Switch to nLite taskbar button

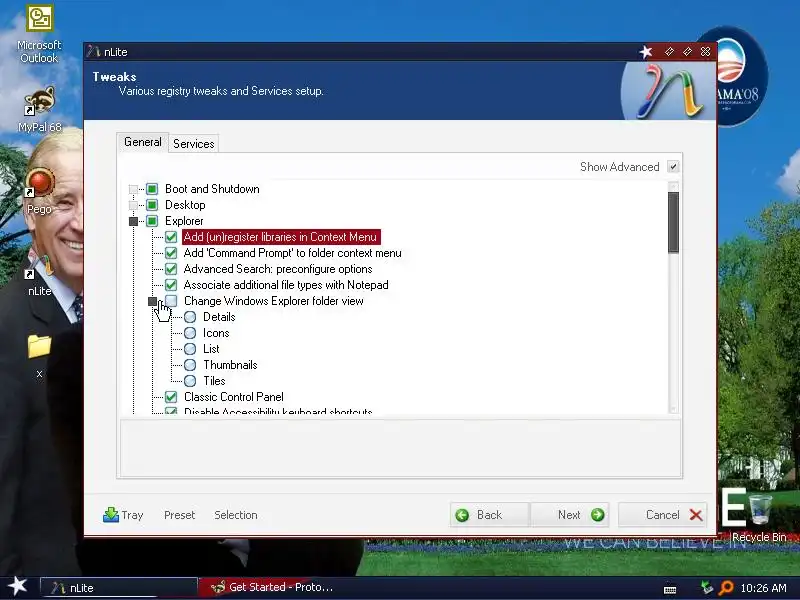tap(118, 588)
